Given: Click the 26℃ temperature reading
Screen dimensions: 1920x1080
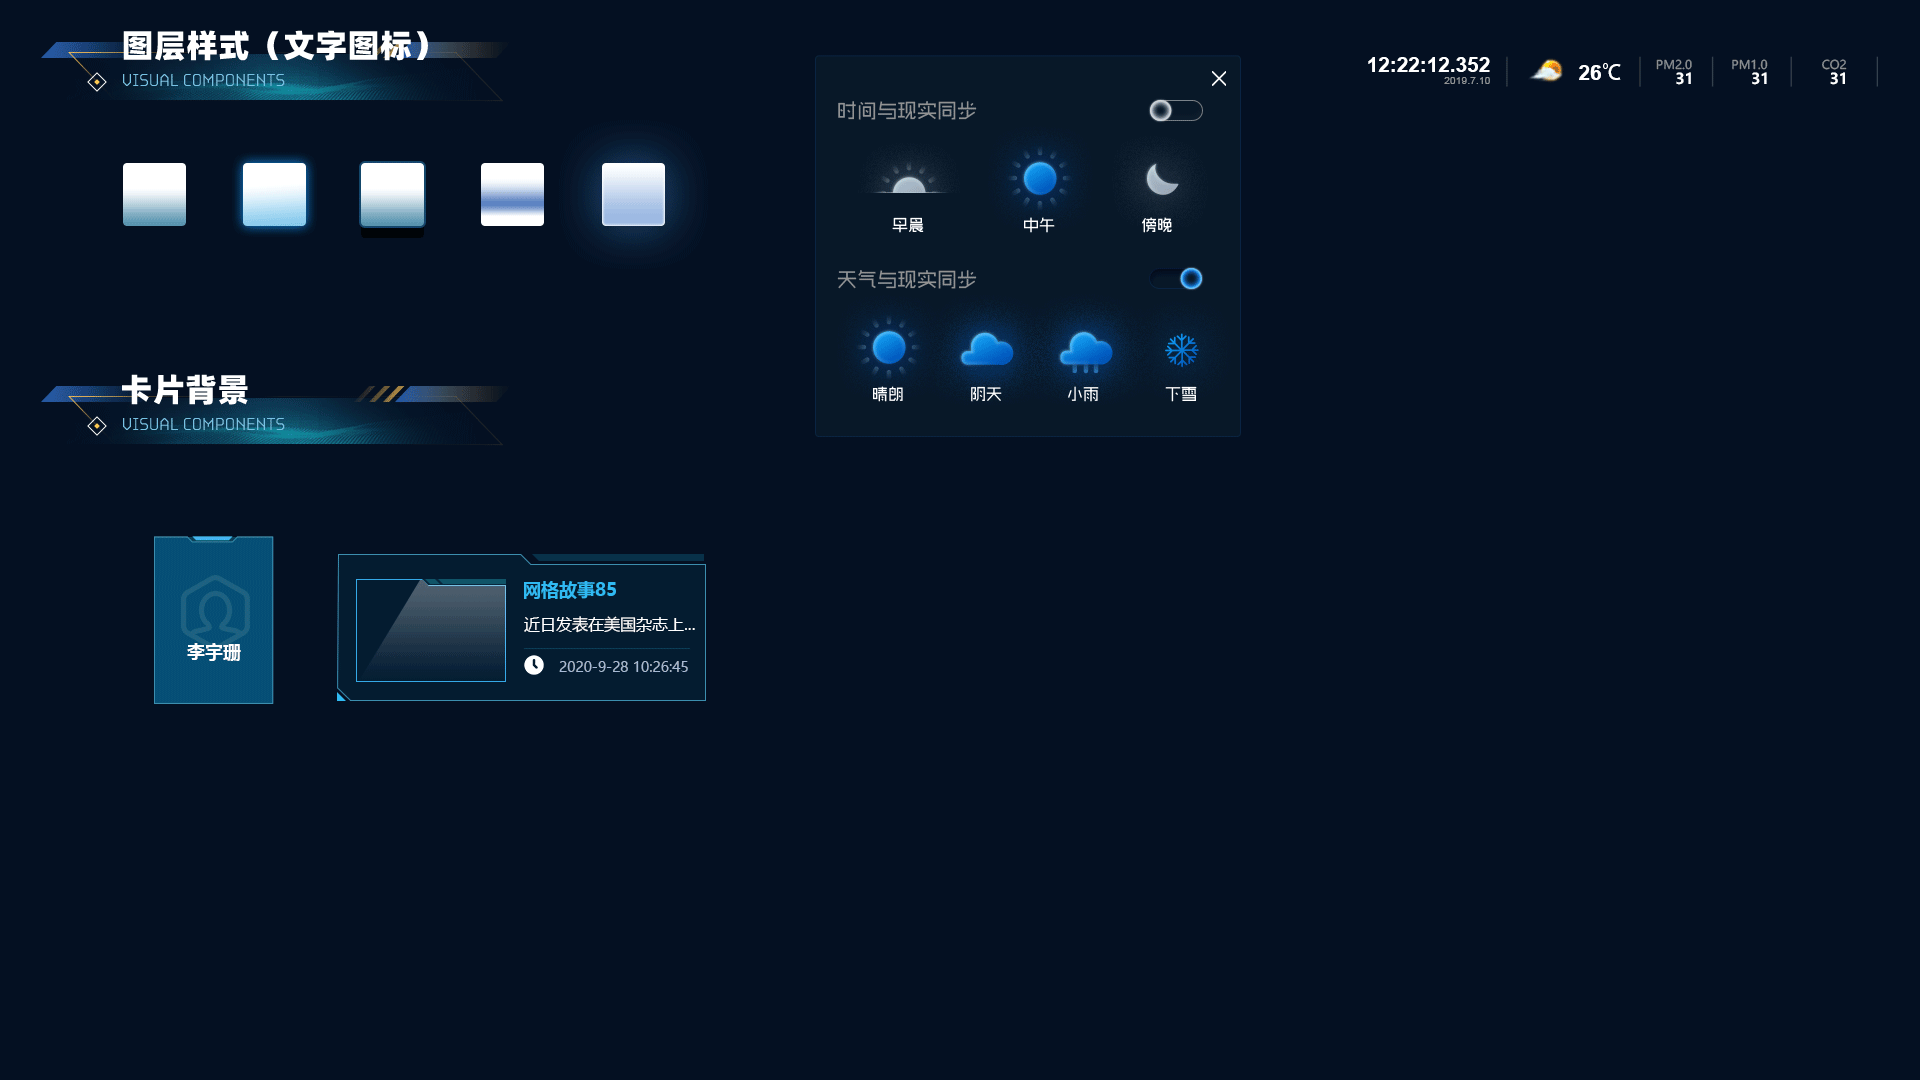Looking at the screenshot, I should pos(1599,72).
